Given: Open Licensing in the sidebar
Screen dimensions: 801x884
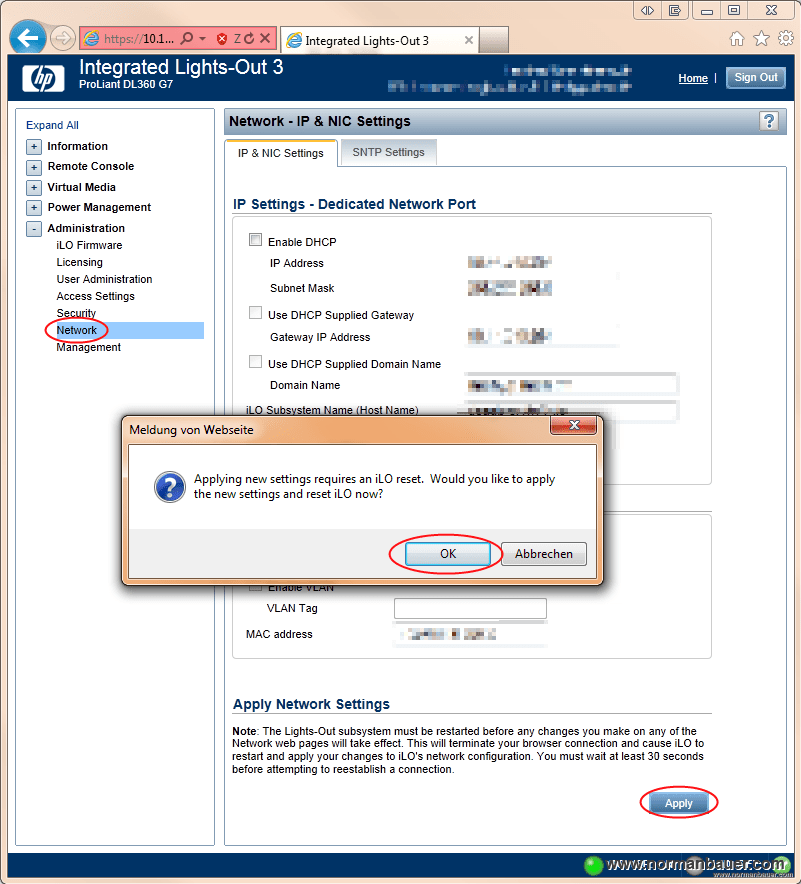Looking at the screenshot, I should (x=79, y=262).
